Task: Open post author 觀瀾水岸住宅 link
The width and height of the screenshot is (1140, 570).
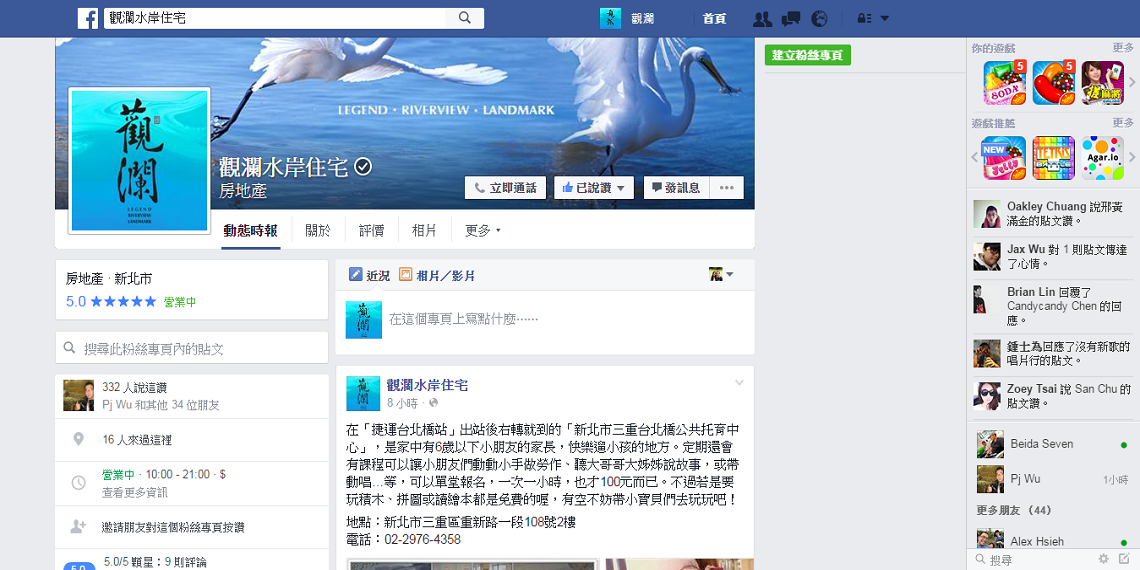Action: 427,385
